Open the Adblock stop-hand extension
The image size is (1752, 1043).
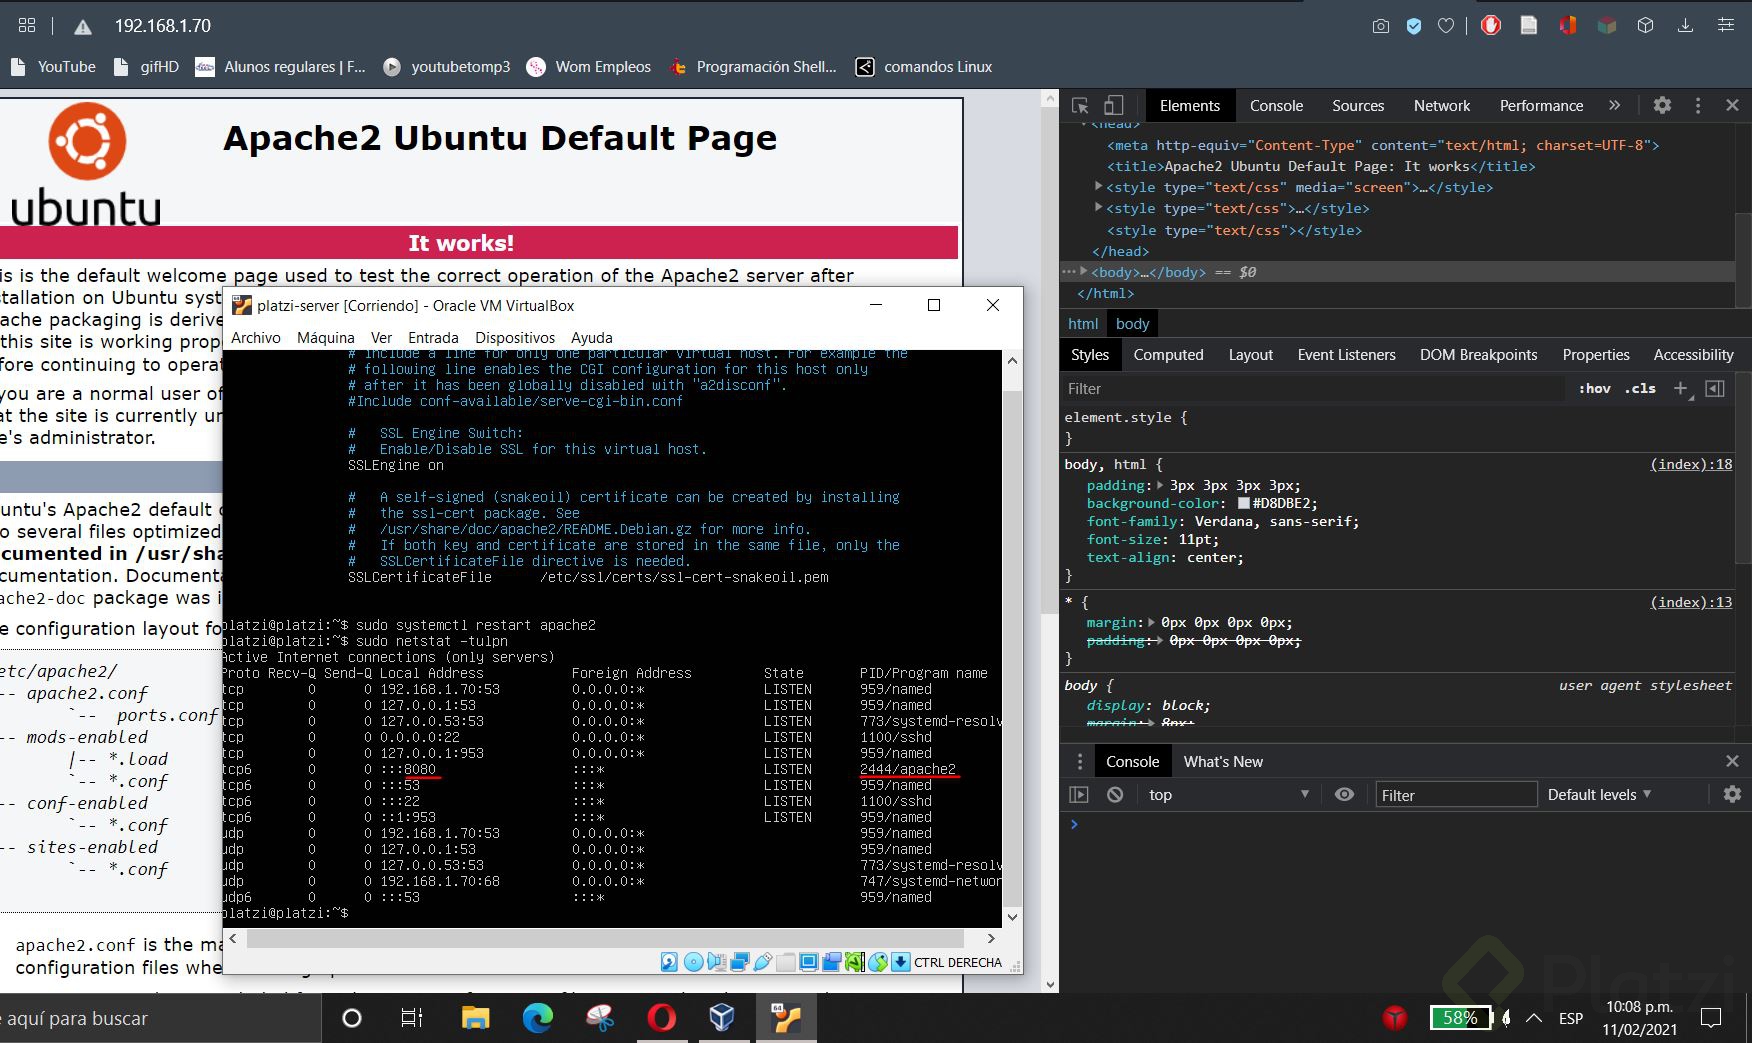[1491, 26]
